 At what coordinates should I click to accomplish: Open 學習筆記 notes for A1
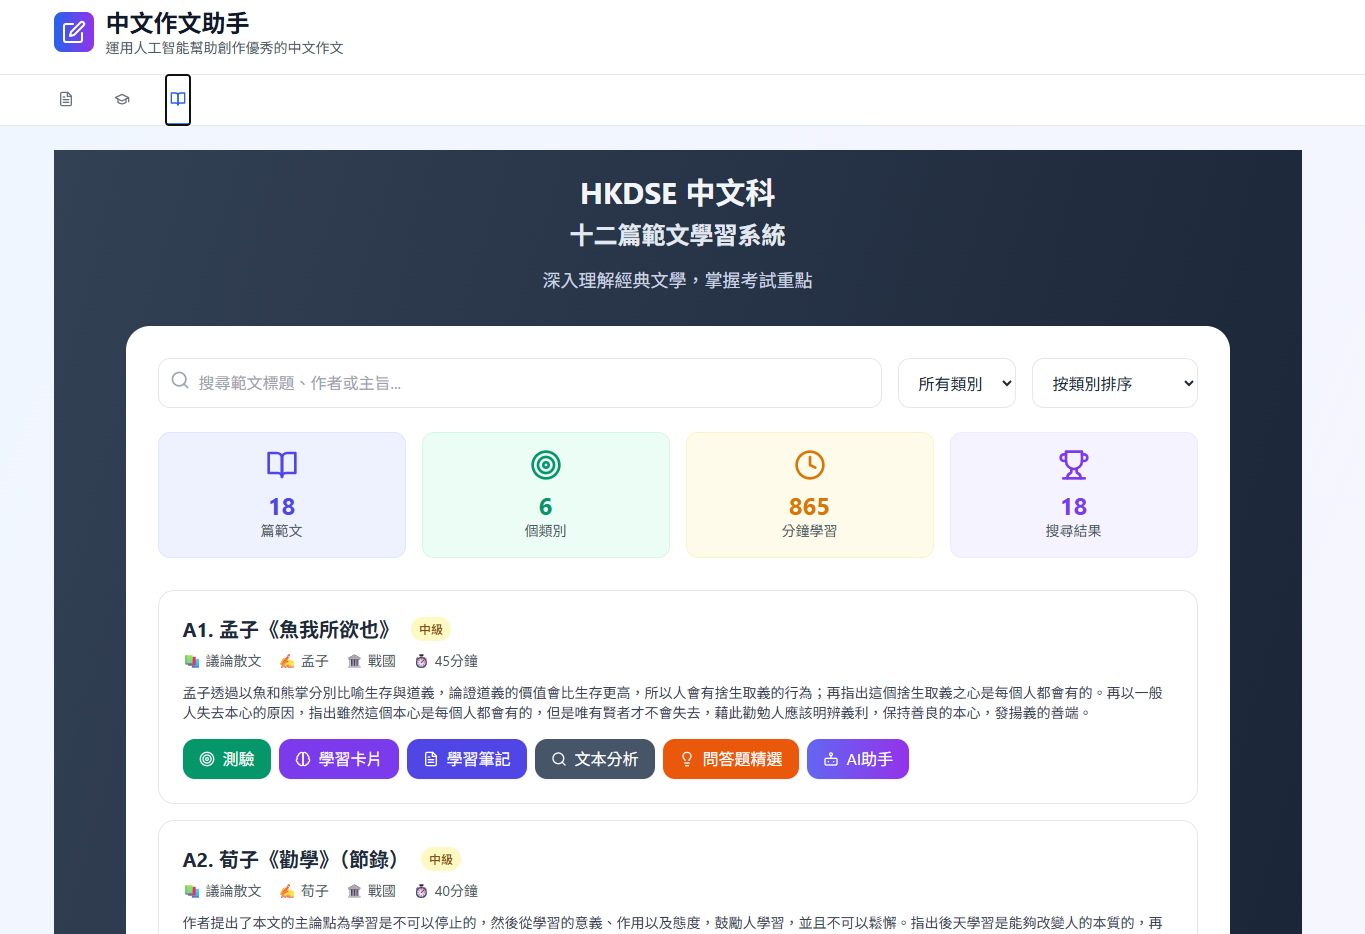click(467, 759)
